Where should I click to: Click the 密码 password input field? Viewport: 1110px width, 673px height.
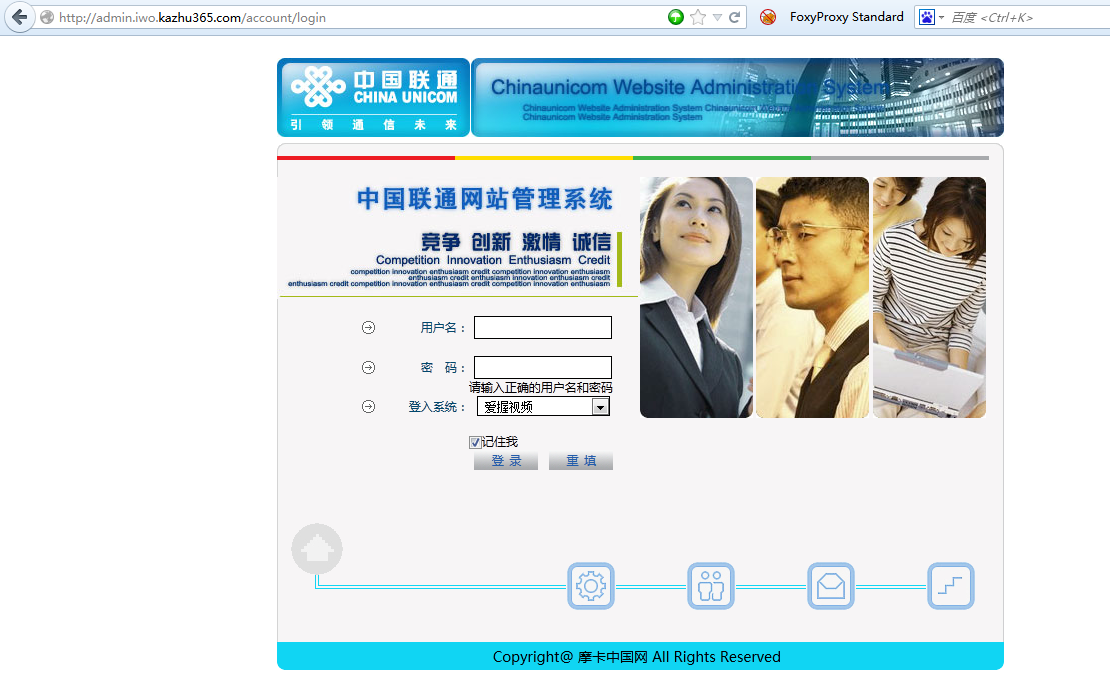[542, 367]
